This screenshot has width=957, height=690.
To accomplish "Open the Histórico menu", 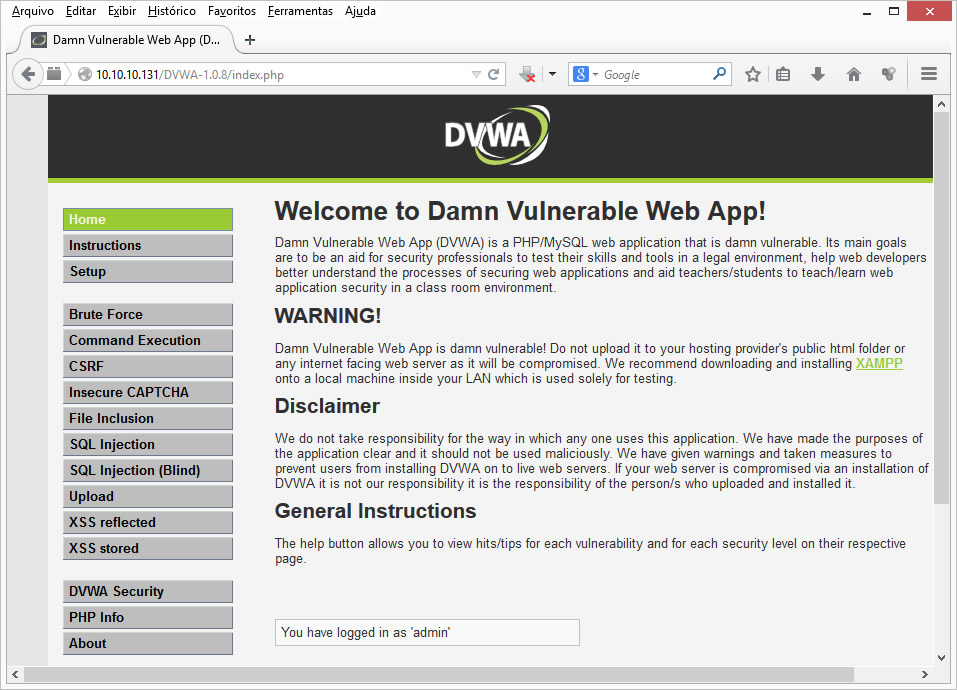I will pyautogui.click(x=171, y=11).
